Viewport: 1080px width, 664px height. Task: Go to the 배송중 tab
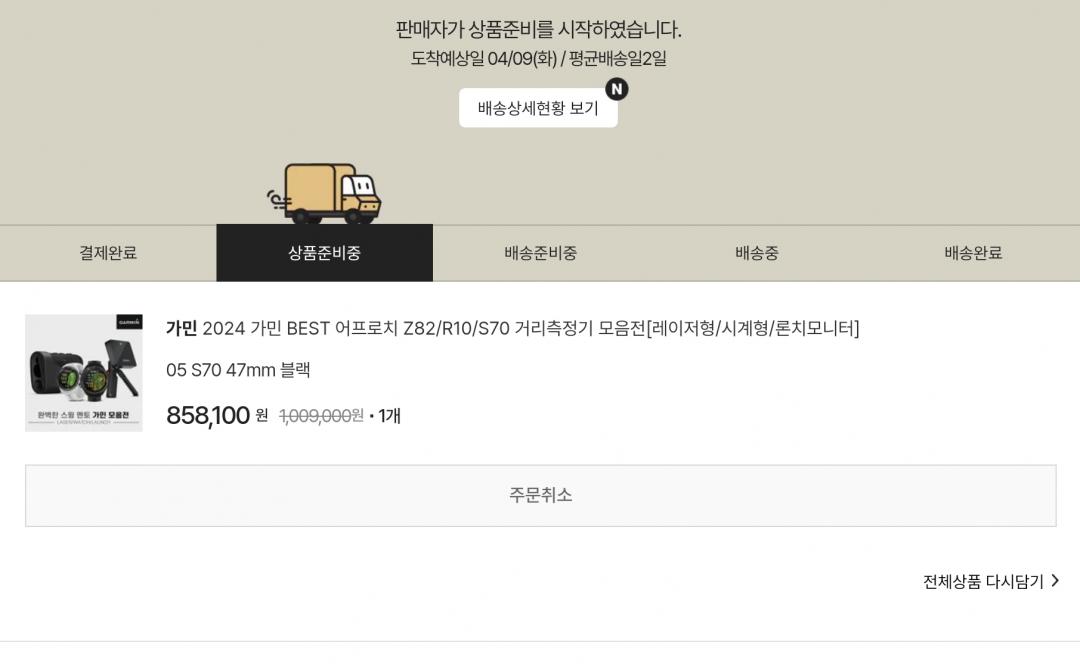[x=756, y=253]
